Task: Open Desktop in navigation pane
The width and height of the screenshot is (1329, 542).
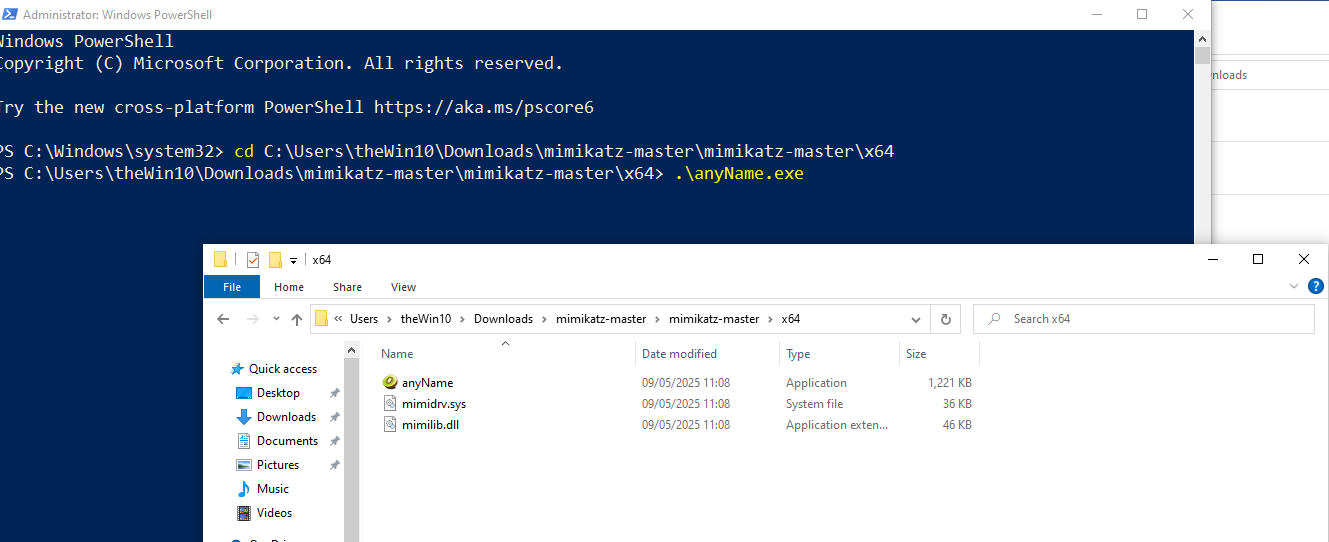Action: coord(278,393)
